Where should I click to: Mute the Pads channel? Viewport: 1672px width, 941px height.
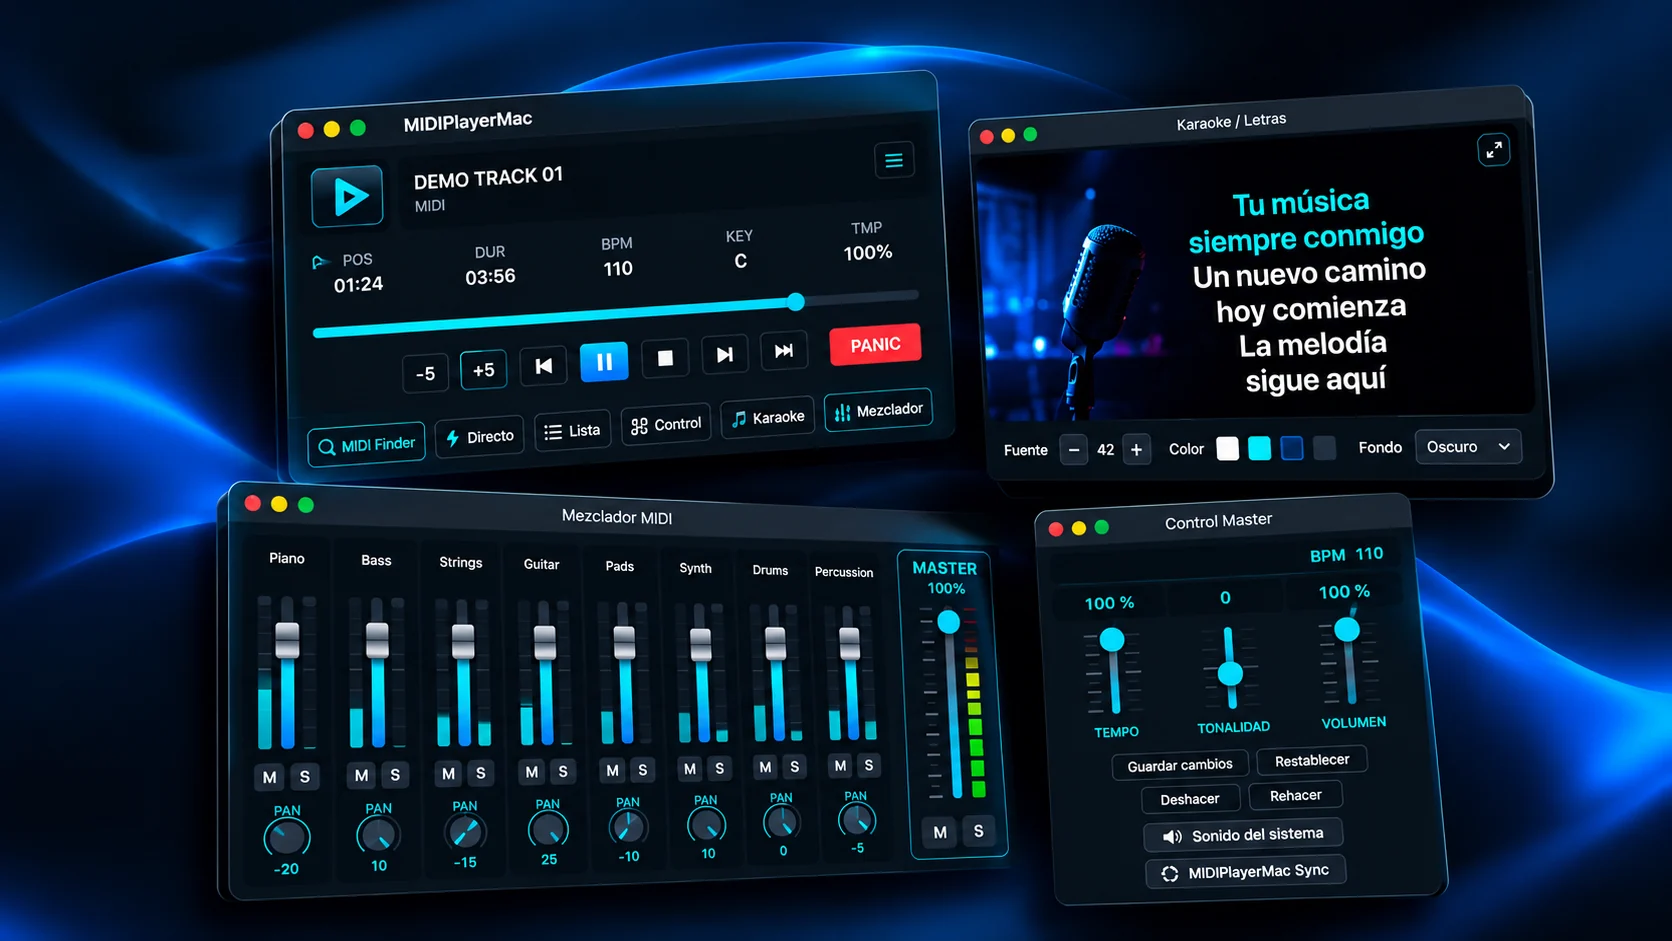coord(613,770)
